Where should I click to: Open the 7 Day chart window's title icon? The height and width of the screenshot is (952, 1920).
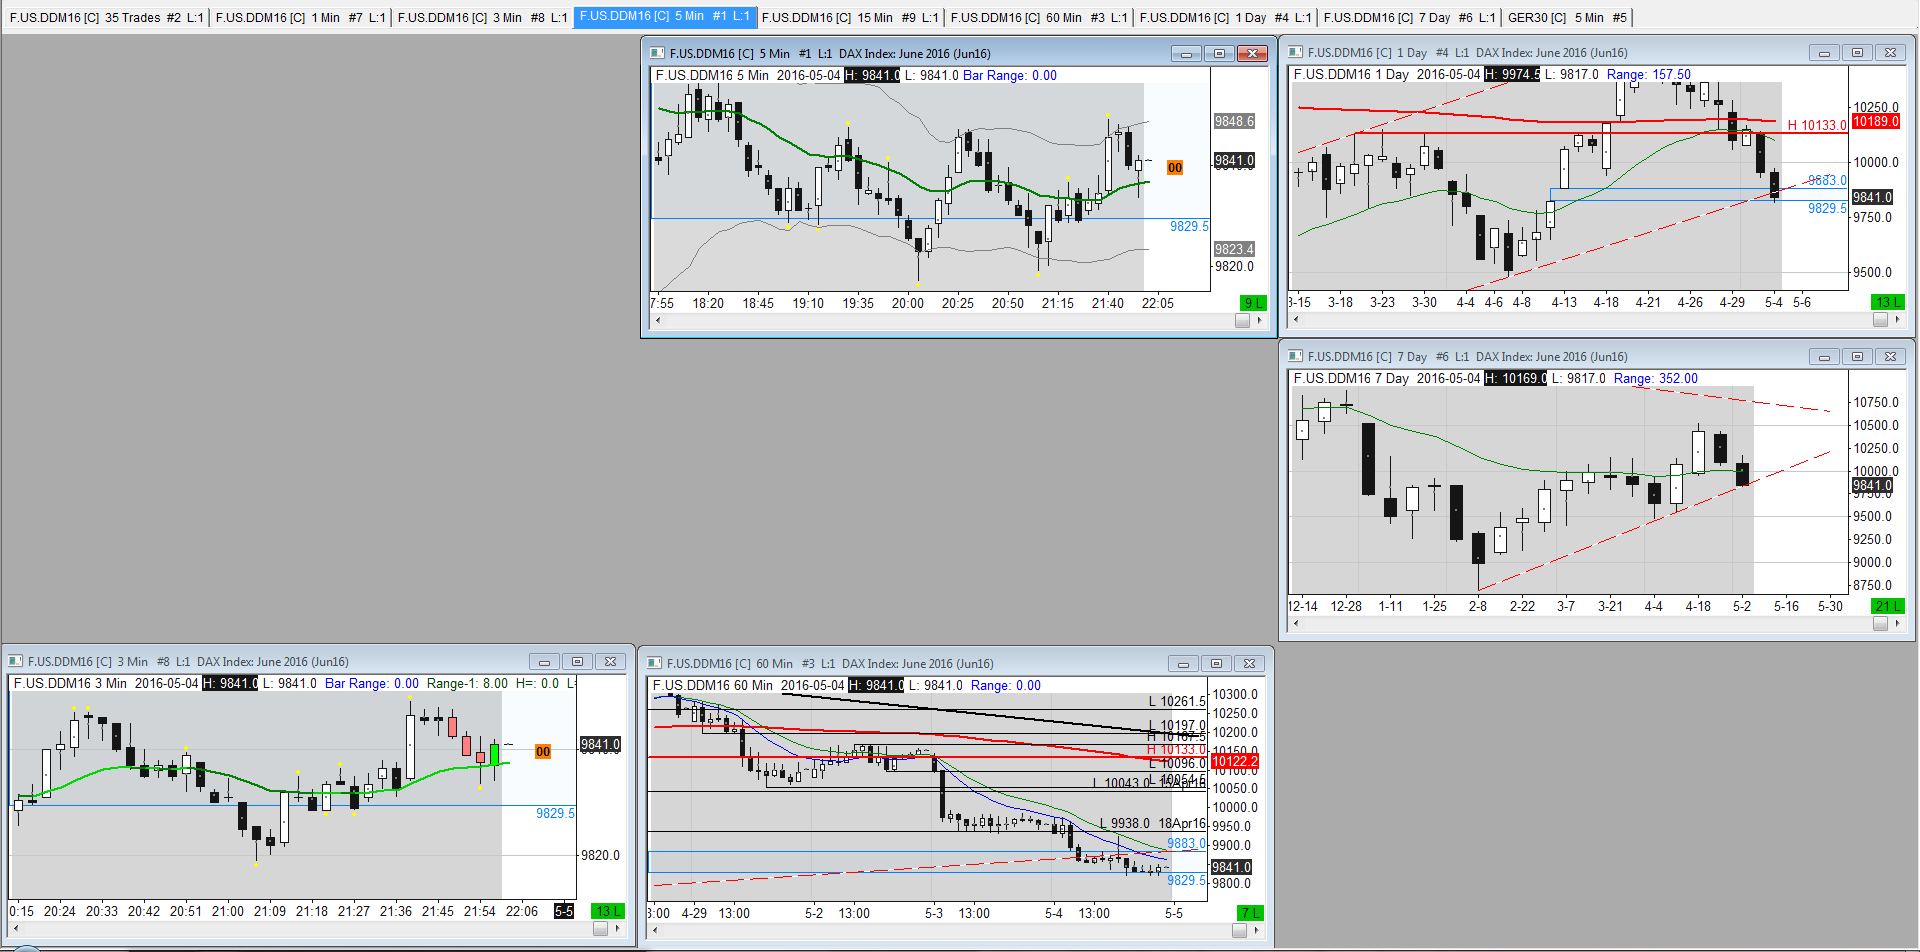coord(1295,356)
